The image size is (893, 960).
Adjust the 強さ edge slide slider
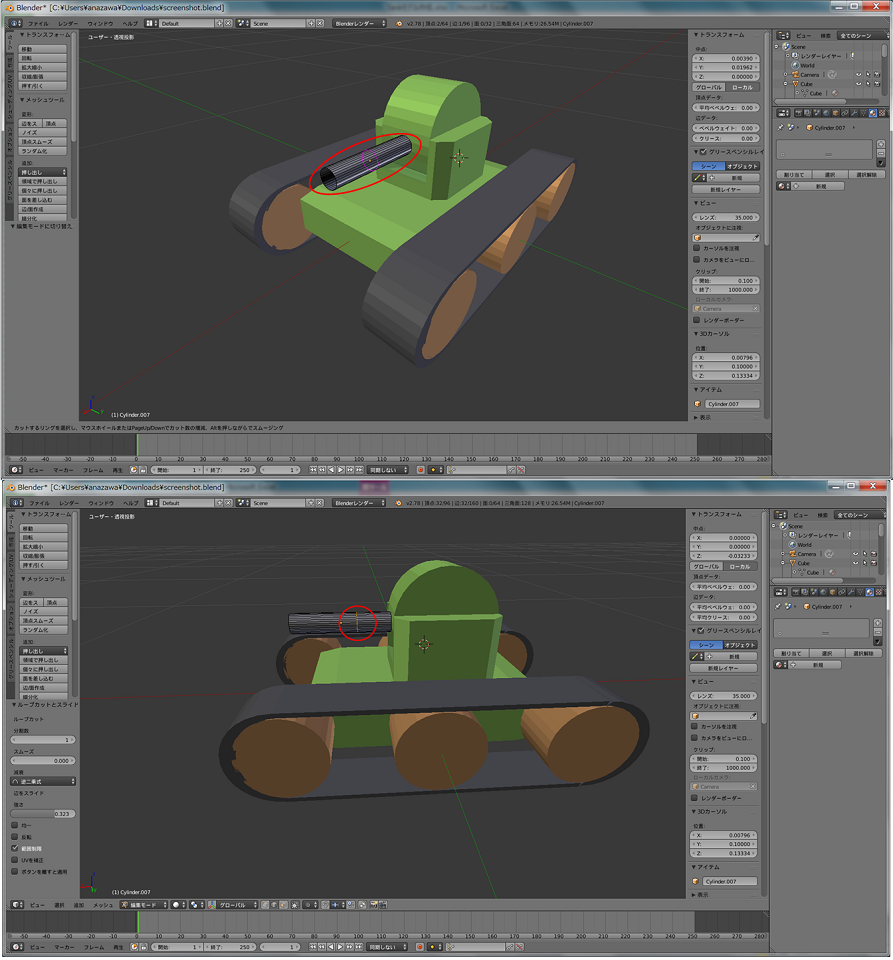coord(42,813)
